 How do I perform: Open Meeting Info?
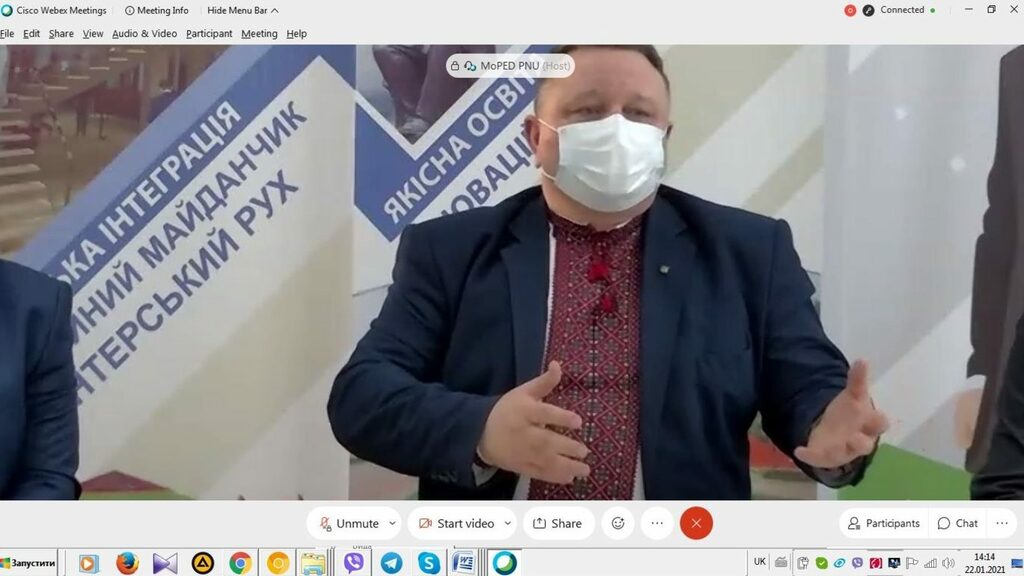(158, 10)
